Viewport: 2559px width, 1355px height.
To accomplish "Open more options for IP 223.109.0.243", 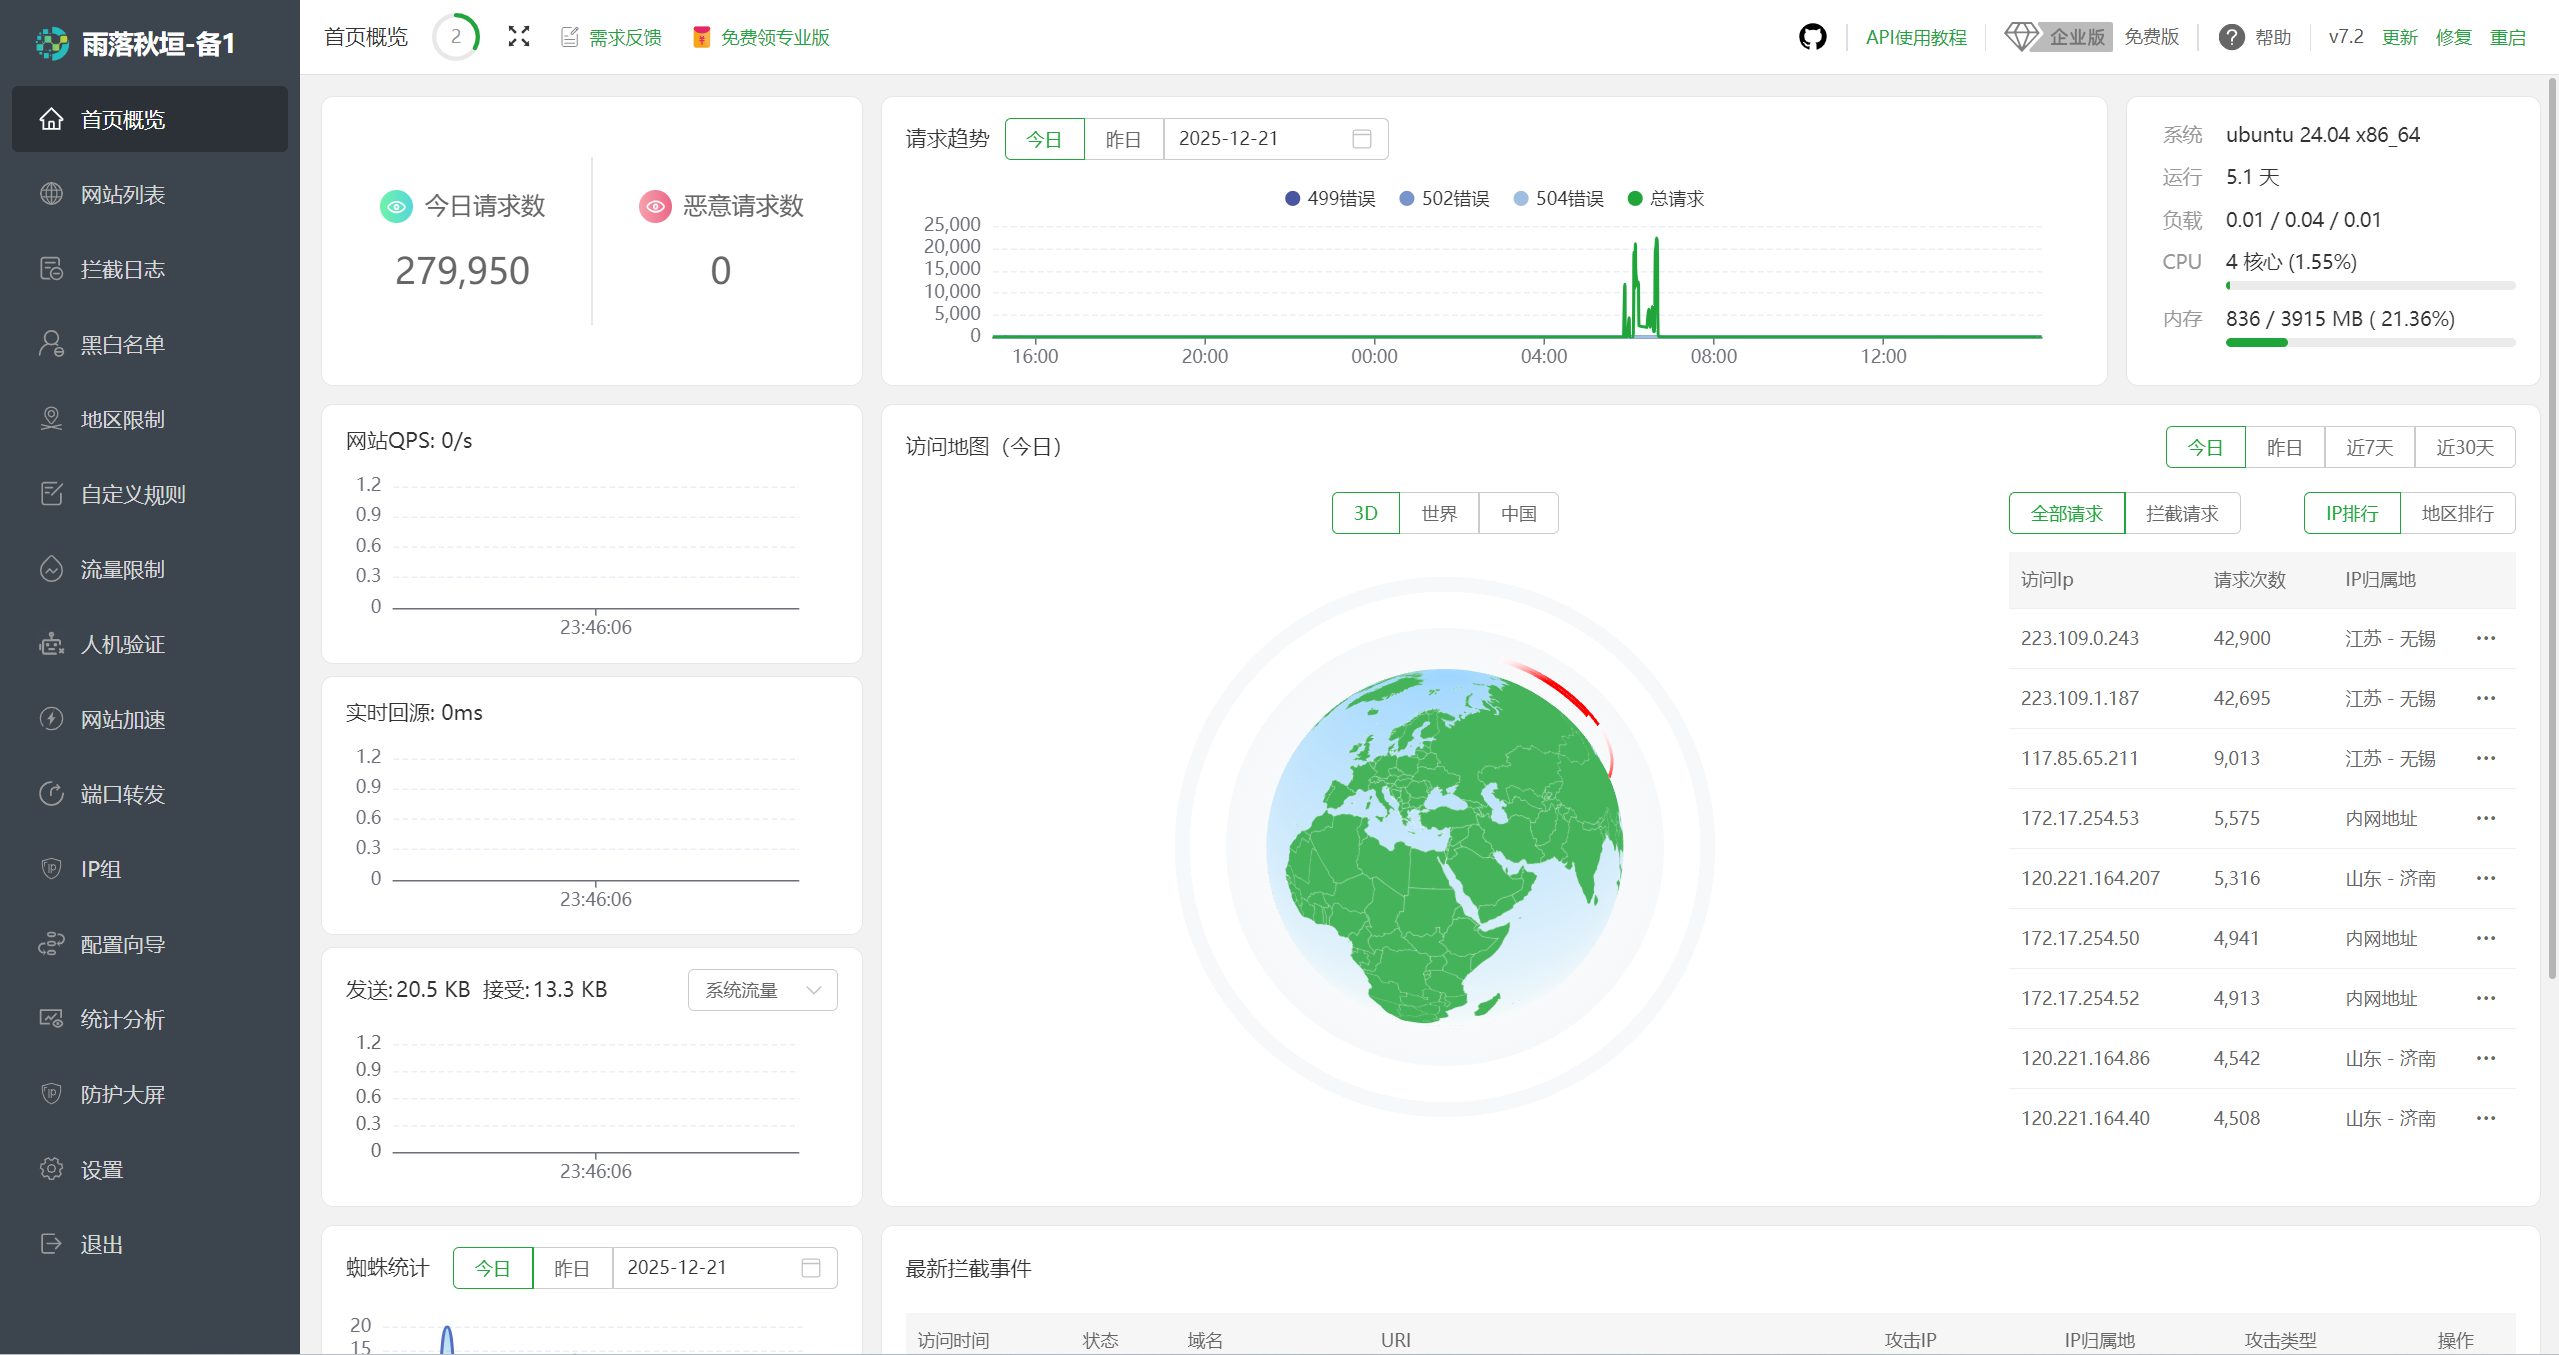I will [2486, 638].
